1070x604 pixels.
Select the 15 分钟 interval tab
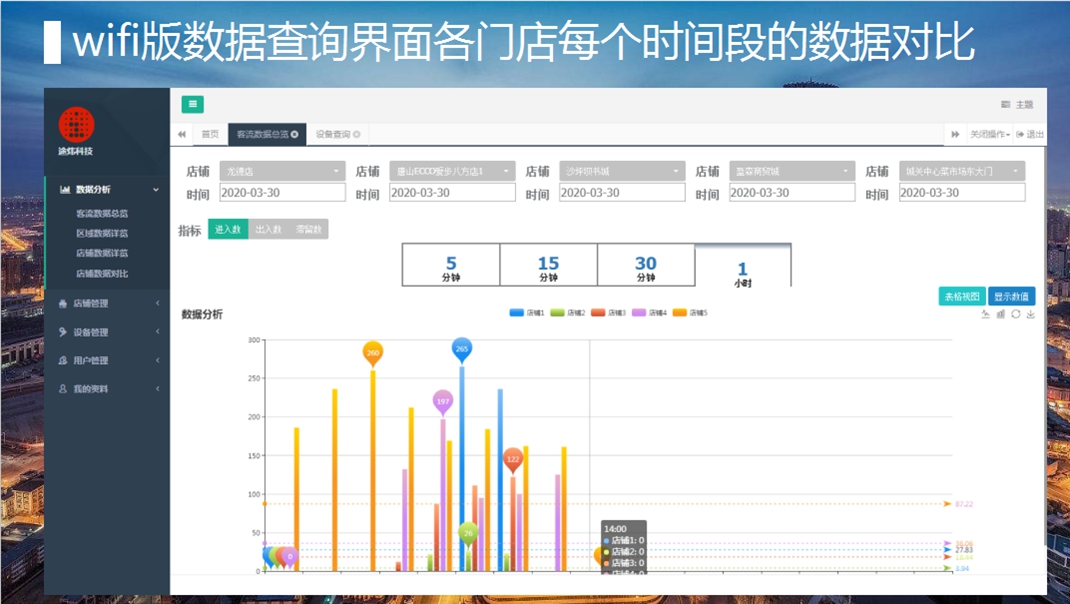pyautogui.click(x=549, y=265)
